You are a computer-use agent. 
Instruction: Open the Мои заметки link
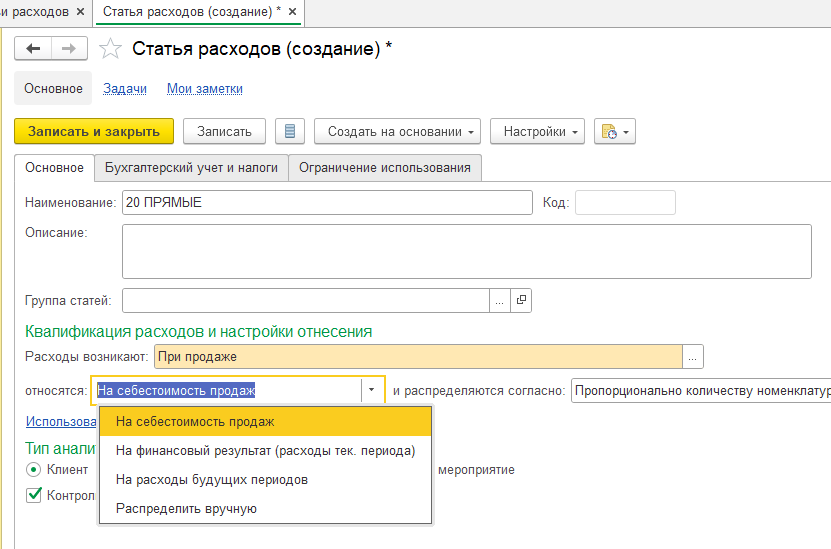tap(204, 89)
